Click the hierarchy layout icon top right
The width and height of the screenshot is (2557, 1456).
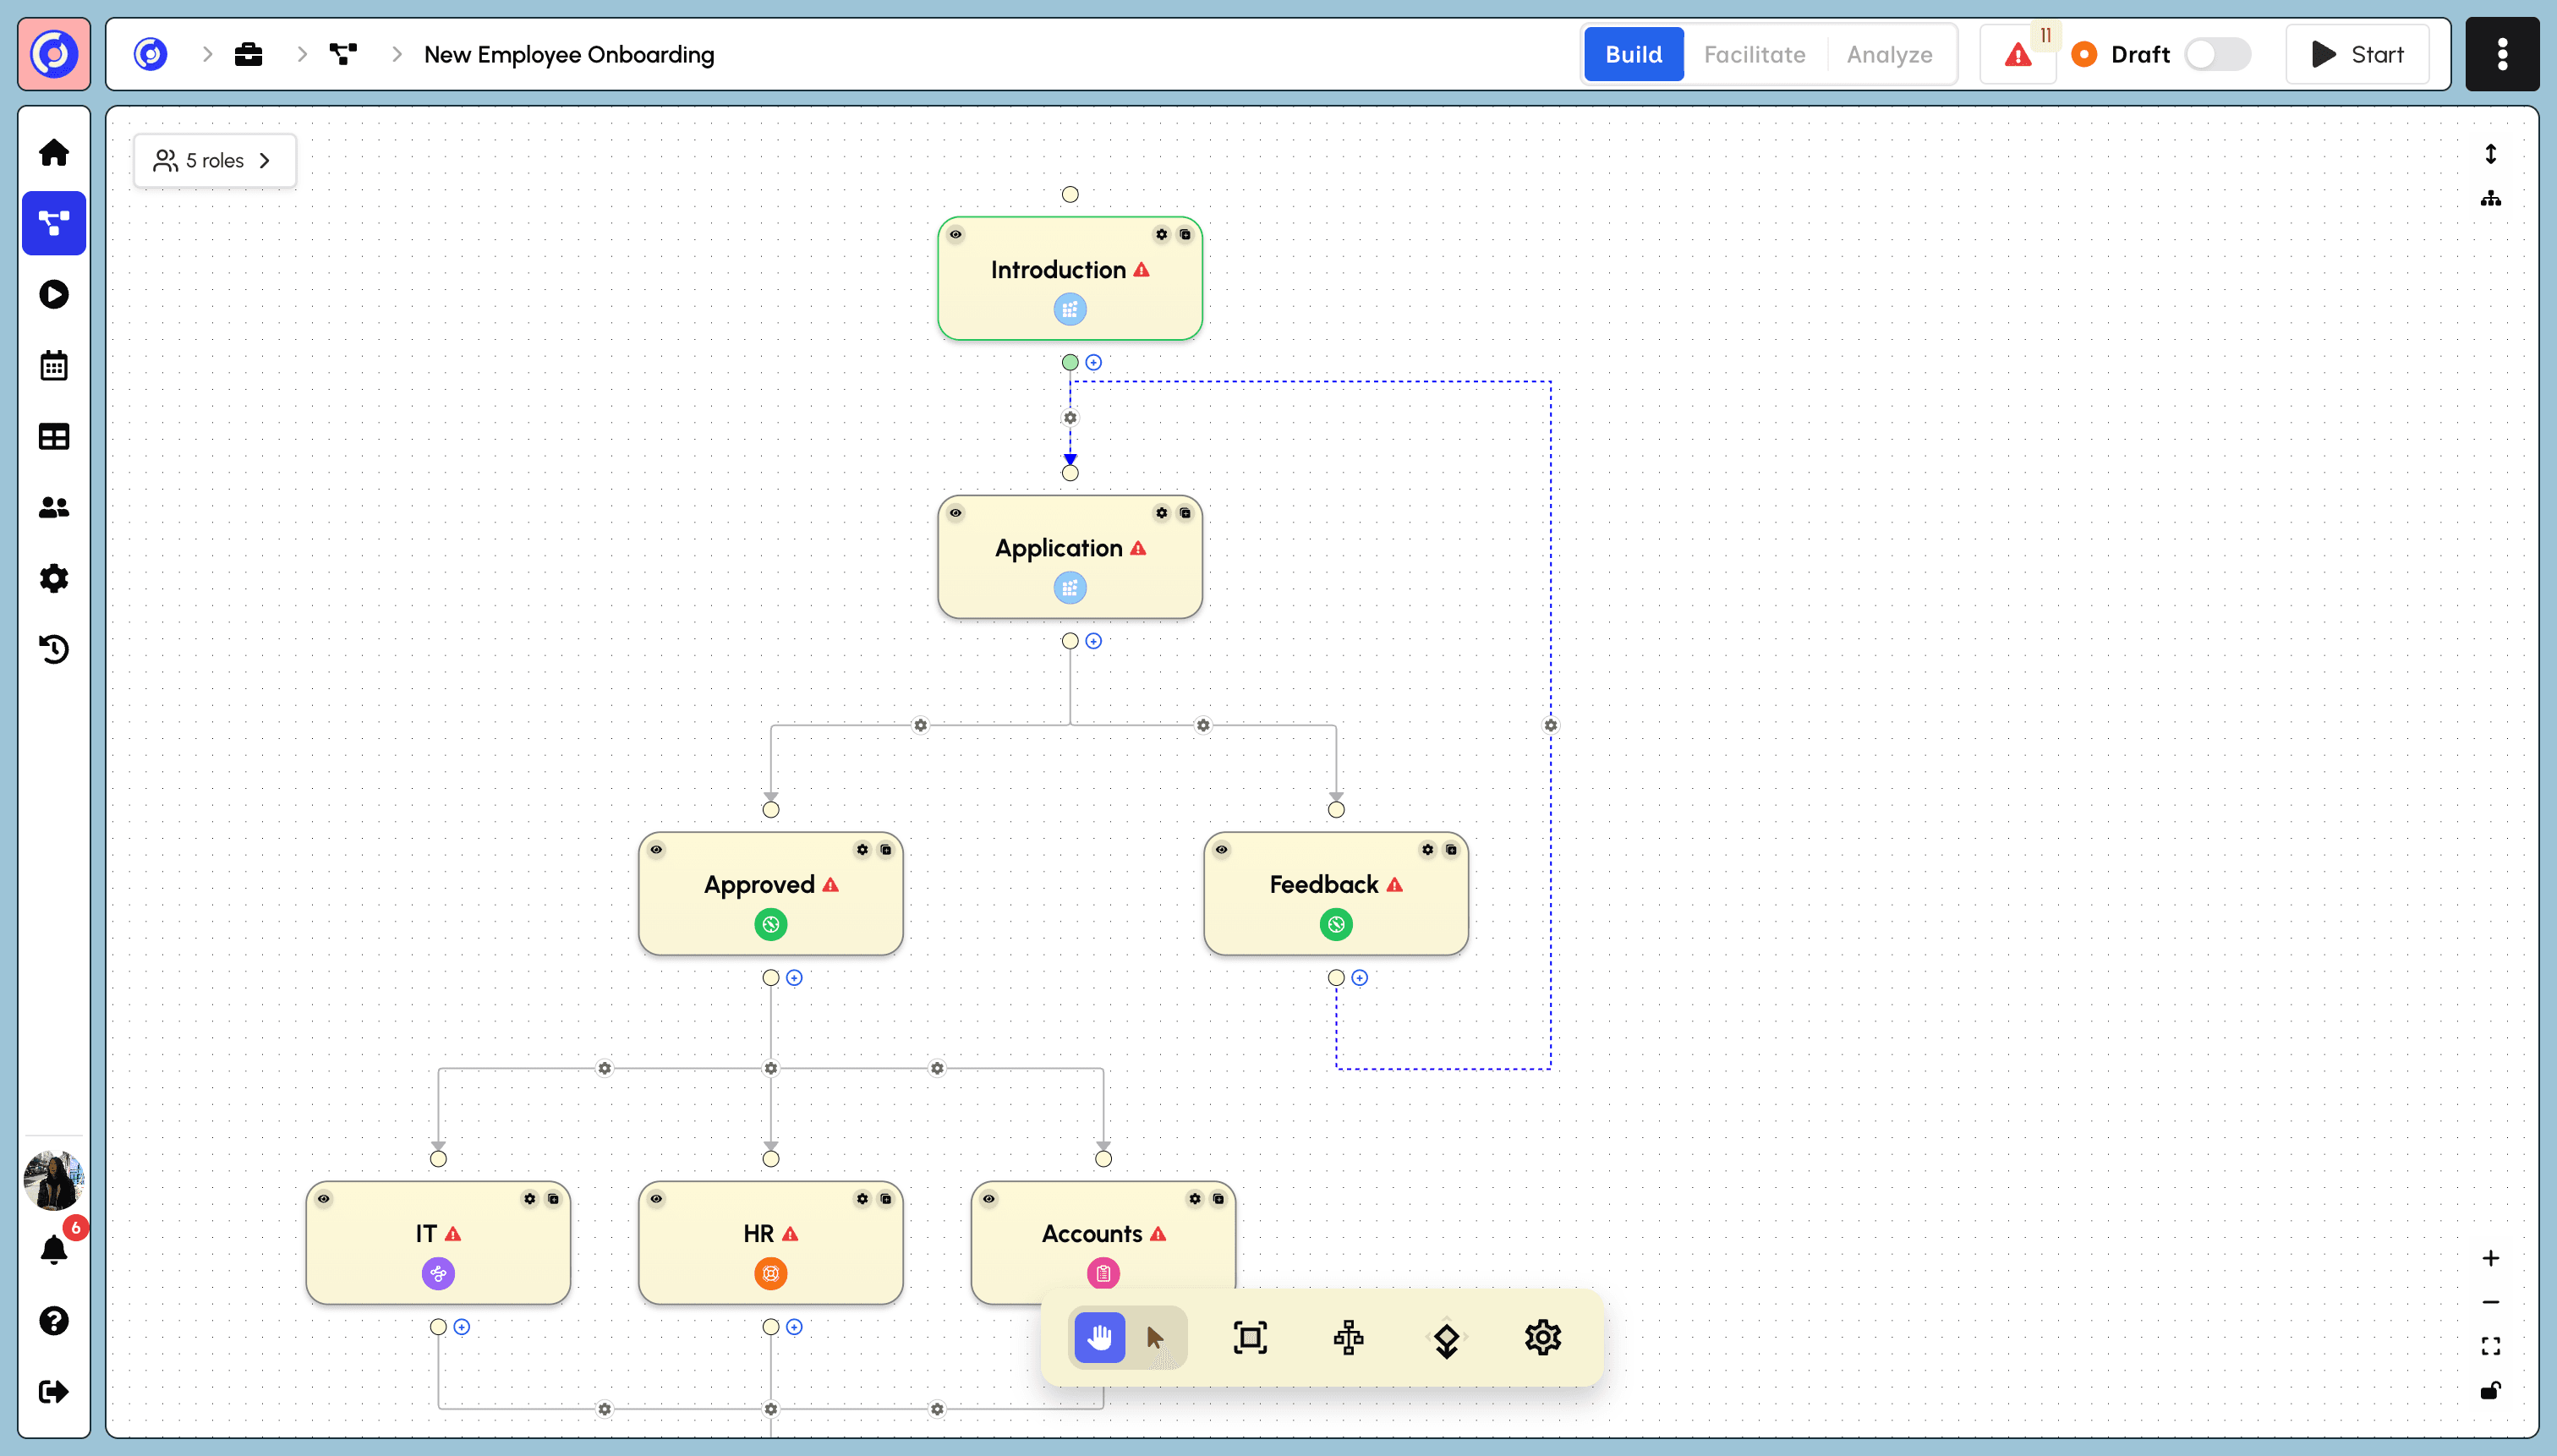pyautogui.click(x=2490, y=198)
